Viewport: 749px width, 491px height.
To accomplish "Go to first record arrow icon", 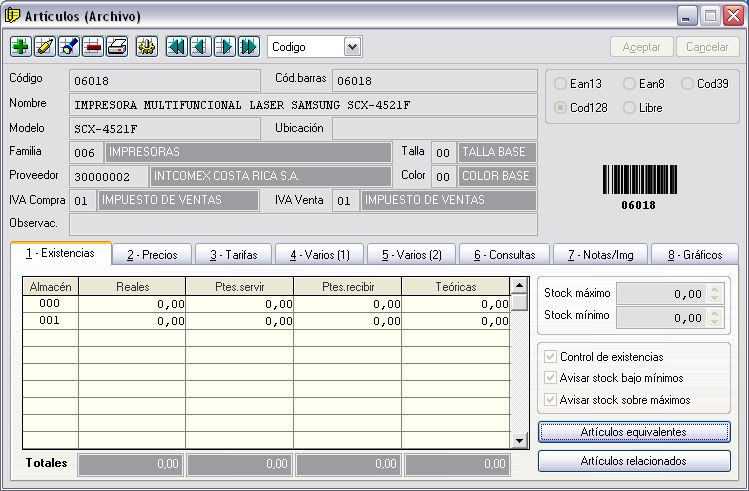I will 177,47.
